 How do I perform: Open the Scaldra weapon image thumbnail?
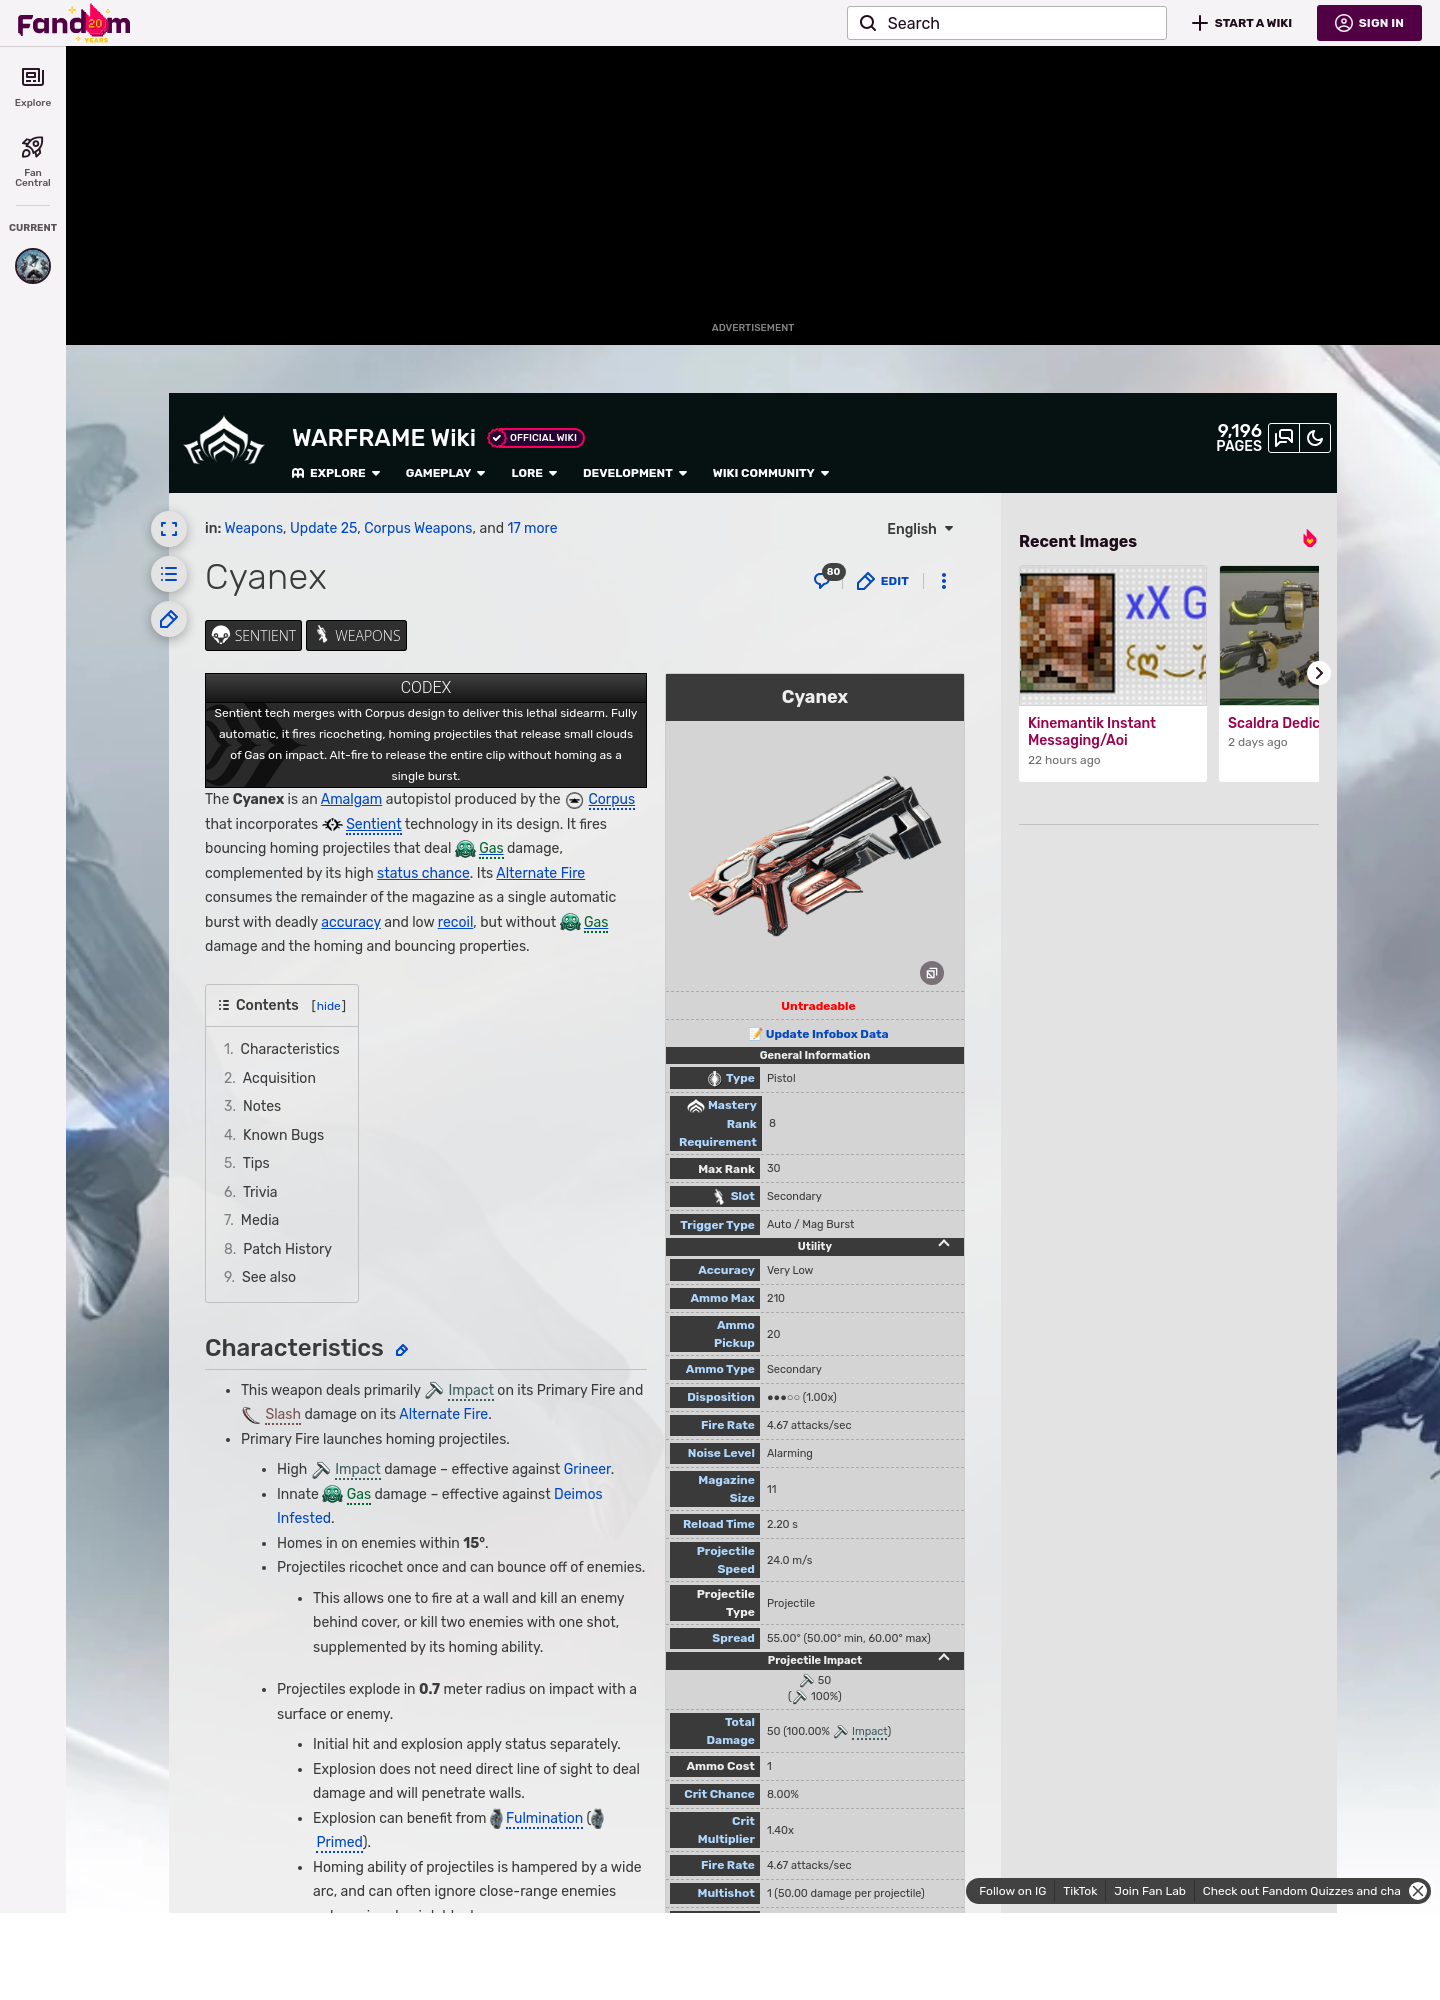click(1269, 636)
